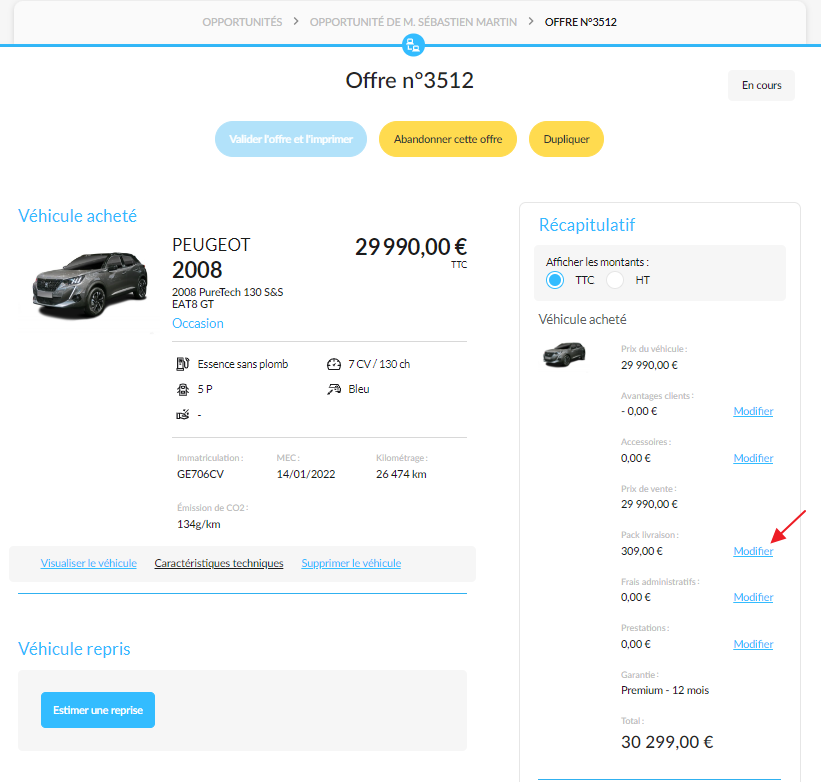821x782 pixels.
Task: Click the total amount 30 299,00 €
Action: [667, 742]
